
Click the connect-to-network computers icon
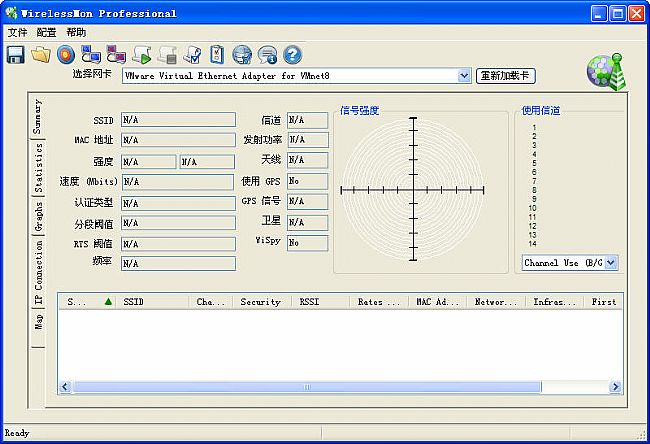tap(91, 54)
